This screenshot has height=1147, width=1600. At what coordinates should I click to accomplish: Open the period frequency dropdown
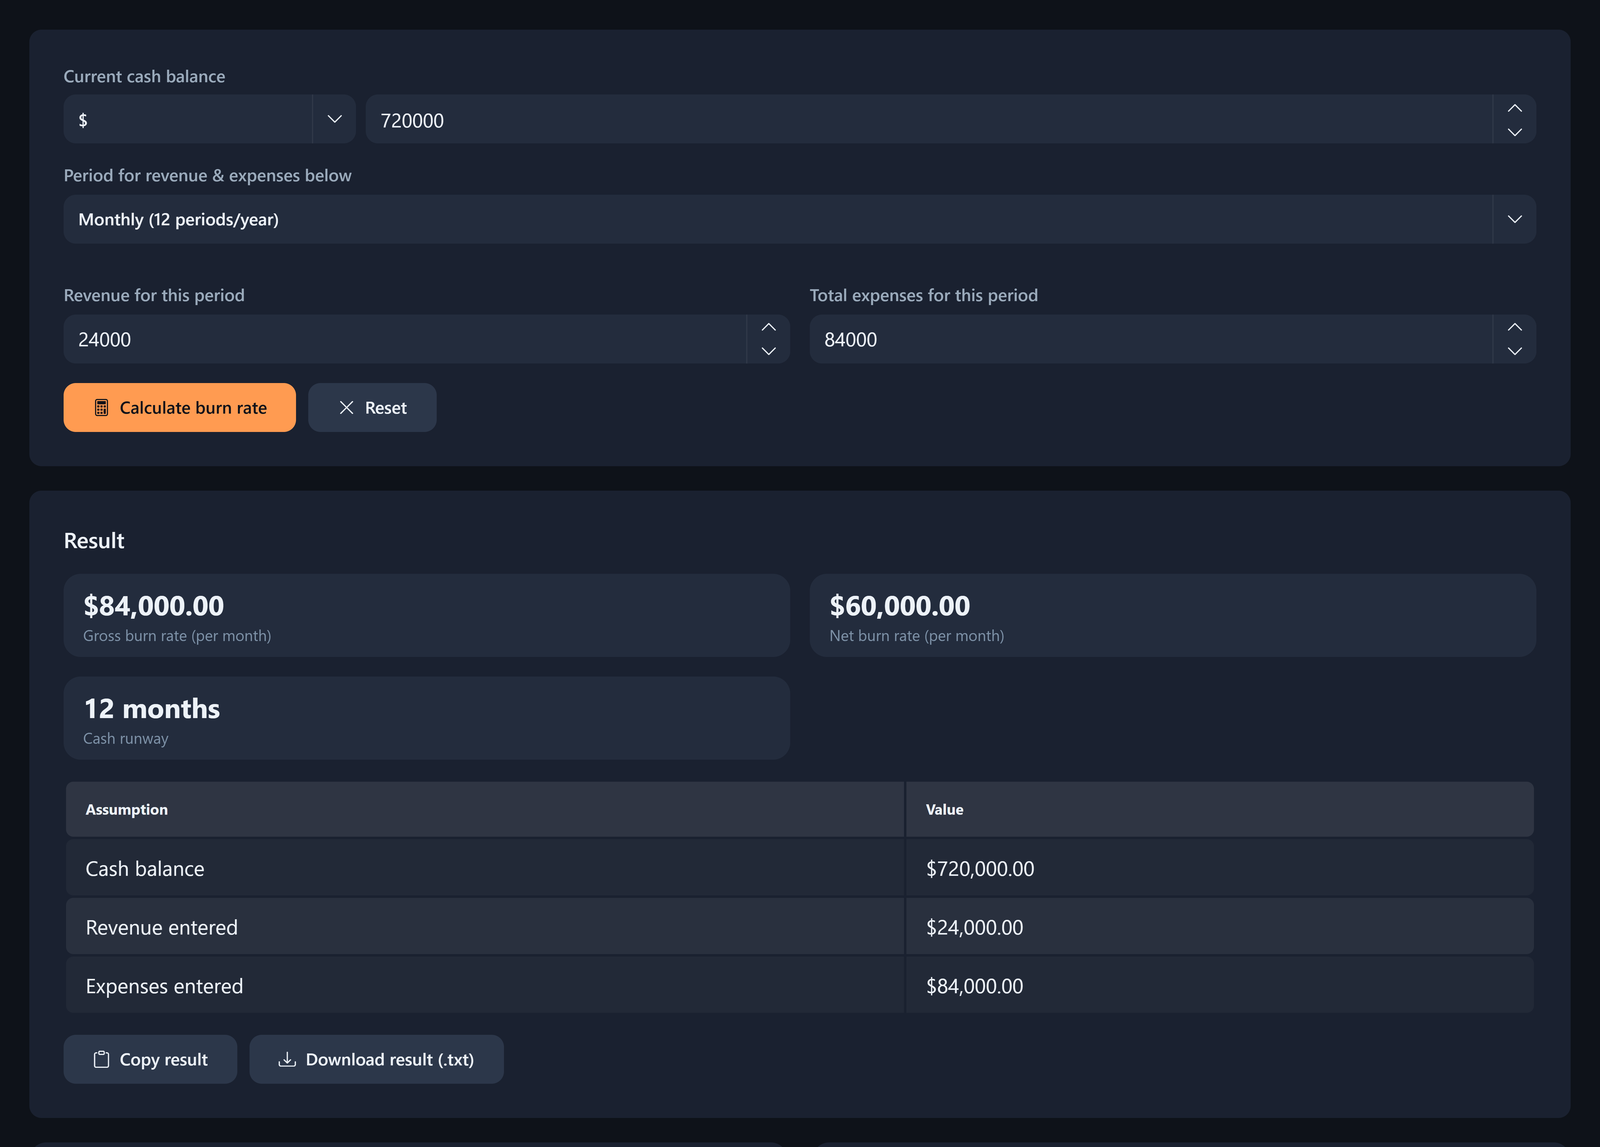[x=799, y=219]
